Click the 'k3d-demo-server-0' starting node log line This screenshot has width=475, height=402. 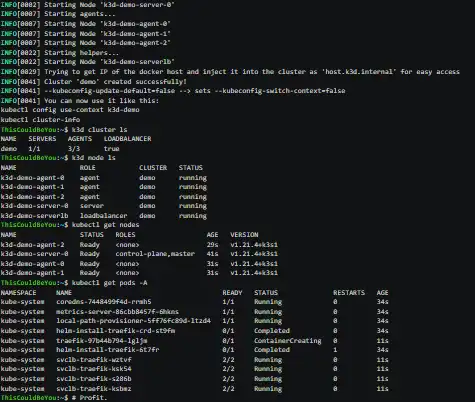point(87,5)
